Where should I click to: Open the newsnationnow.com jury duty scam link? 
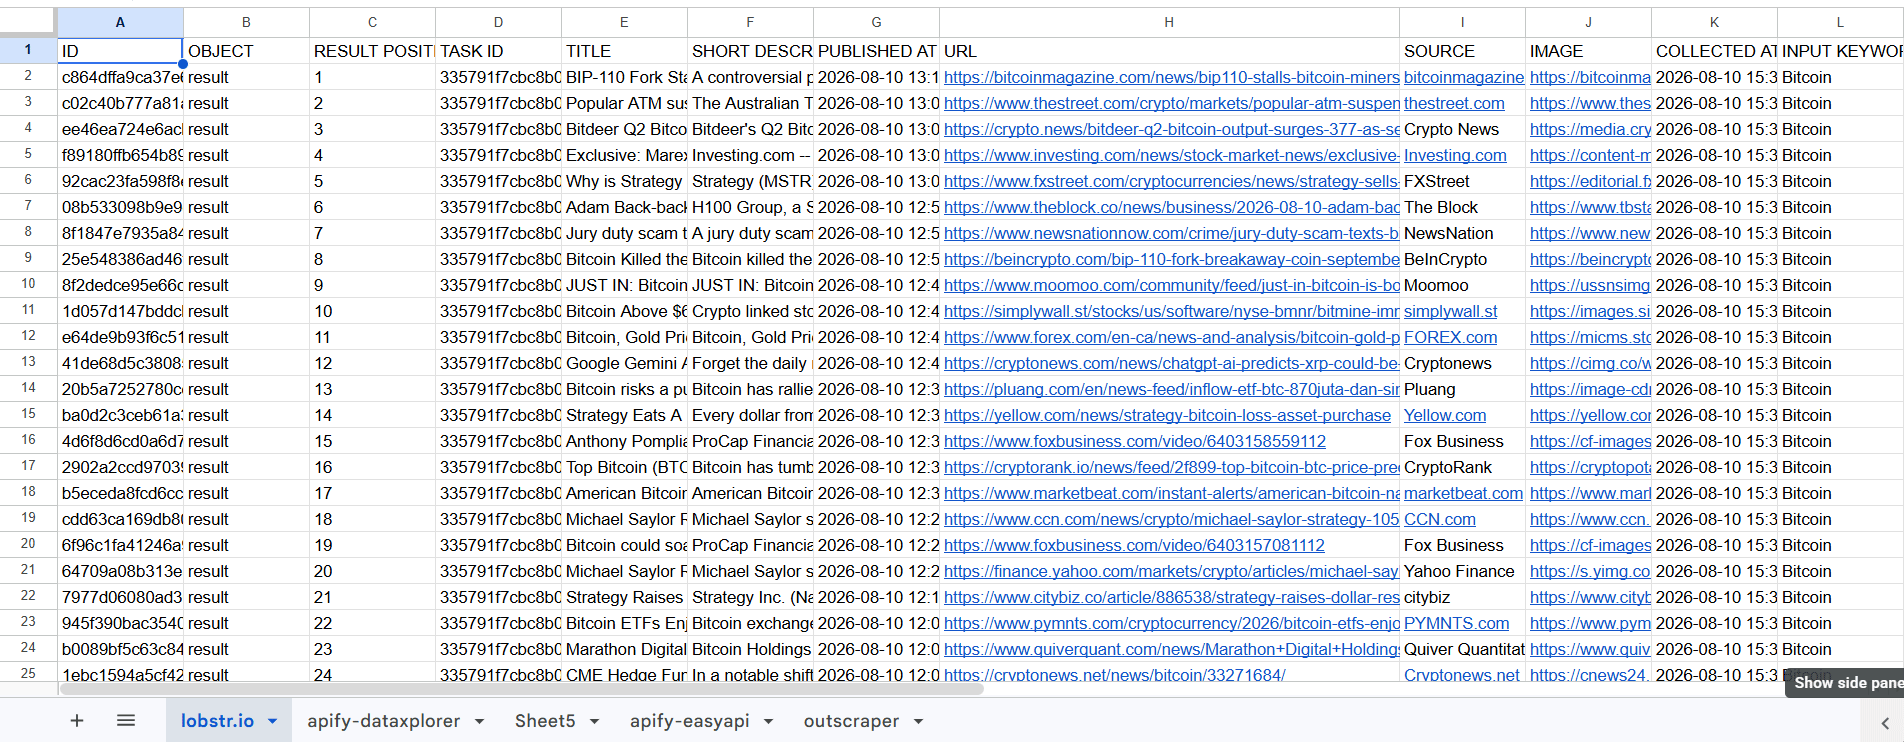click(1171, 233)
